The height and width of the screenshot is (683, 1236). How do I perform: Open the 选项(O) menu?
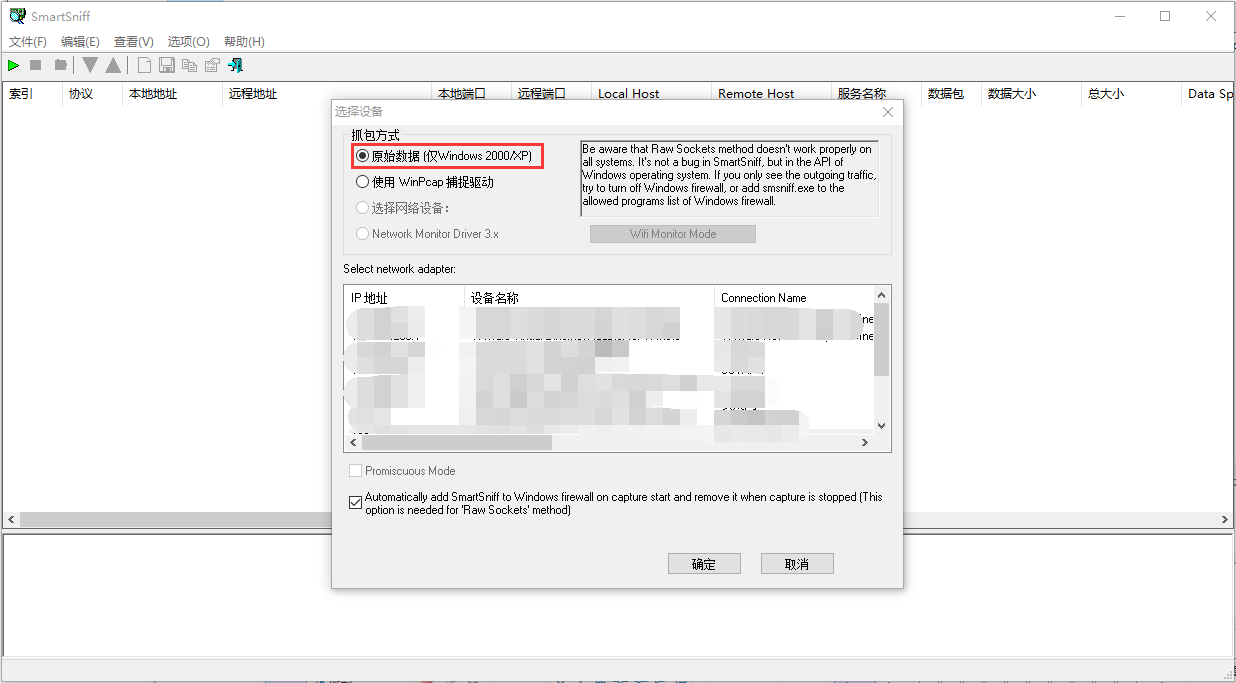(188, 42)
